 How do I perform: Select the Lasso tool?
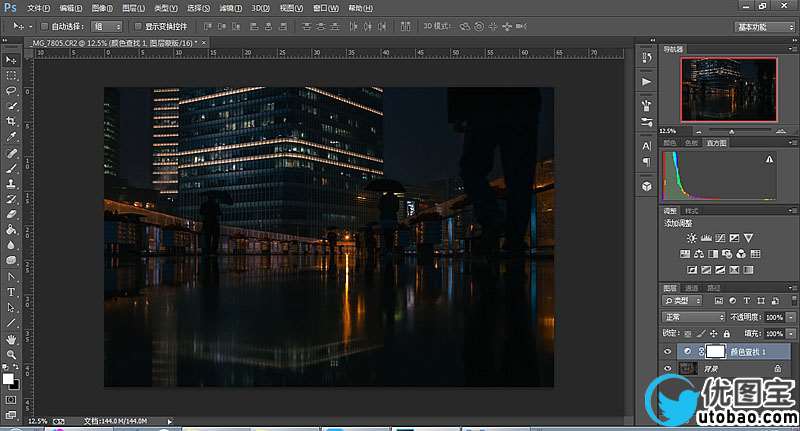click(11, 91)
